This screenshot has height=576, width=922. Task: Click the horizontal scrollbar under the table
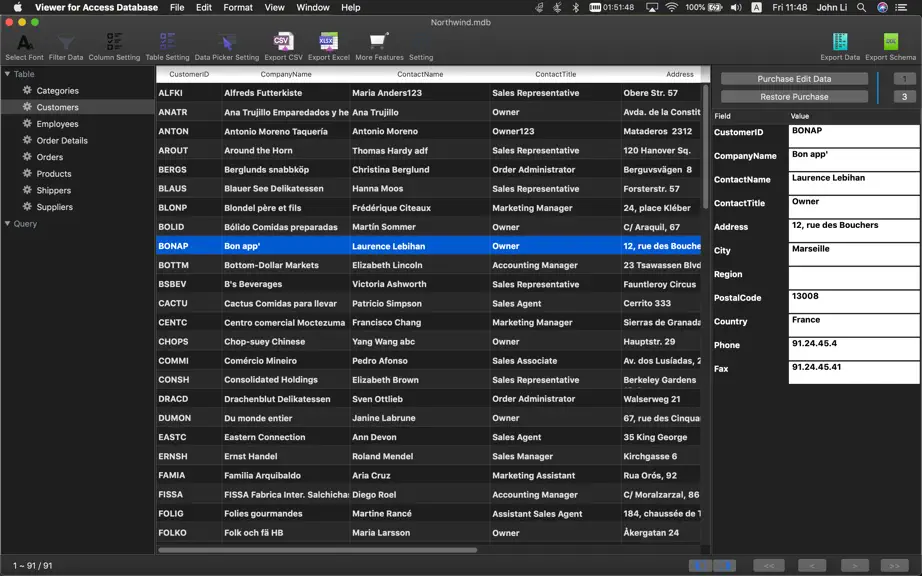[x=318, y=550]
